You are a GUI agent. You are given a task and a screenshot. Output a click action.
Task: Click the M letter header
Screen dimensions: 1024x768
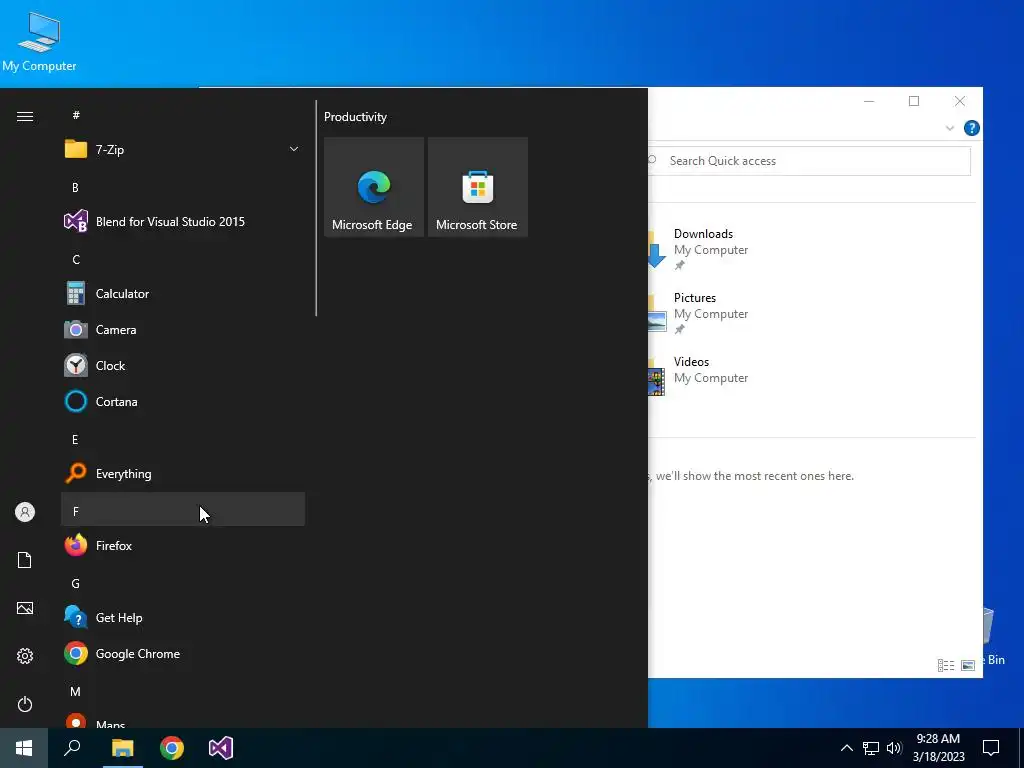tap(75, 692)
